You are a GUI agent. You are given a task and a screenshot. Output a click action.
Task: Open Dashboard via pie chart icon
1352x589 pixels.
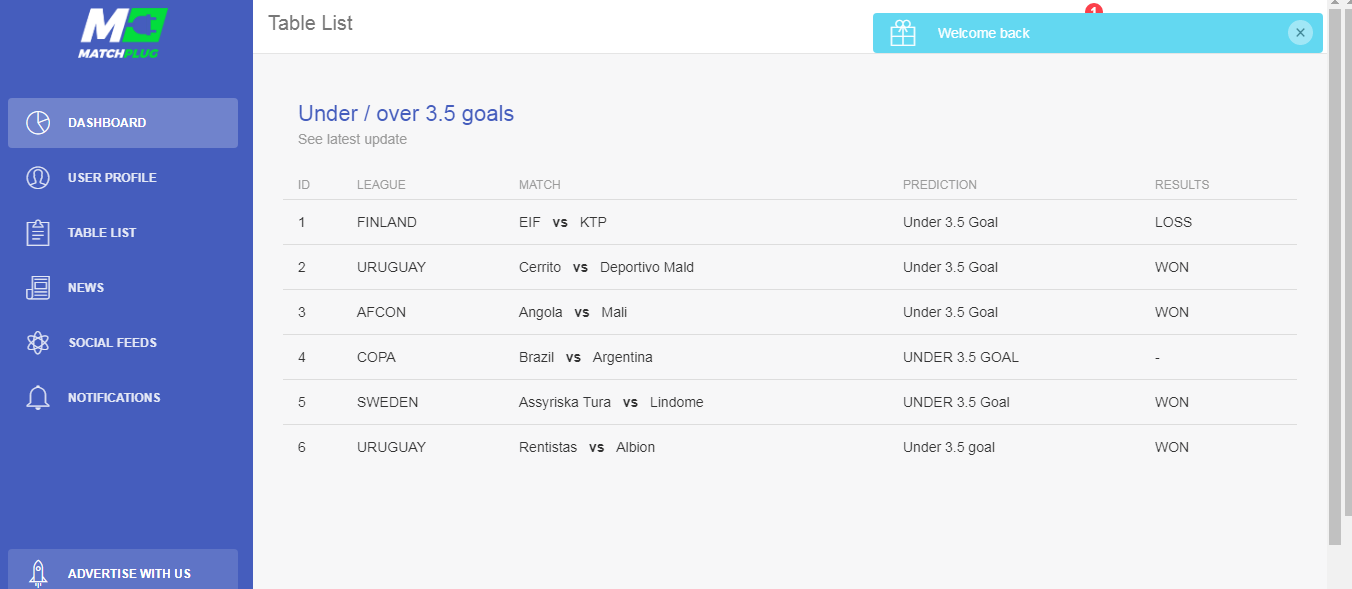click(x=38, y=123)
